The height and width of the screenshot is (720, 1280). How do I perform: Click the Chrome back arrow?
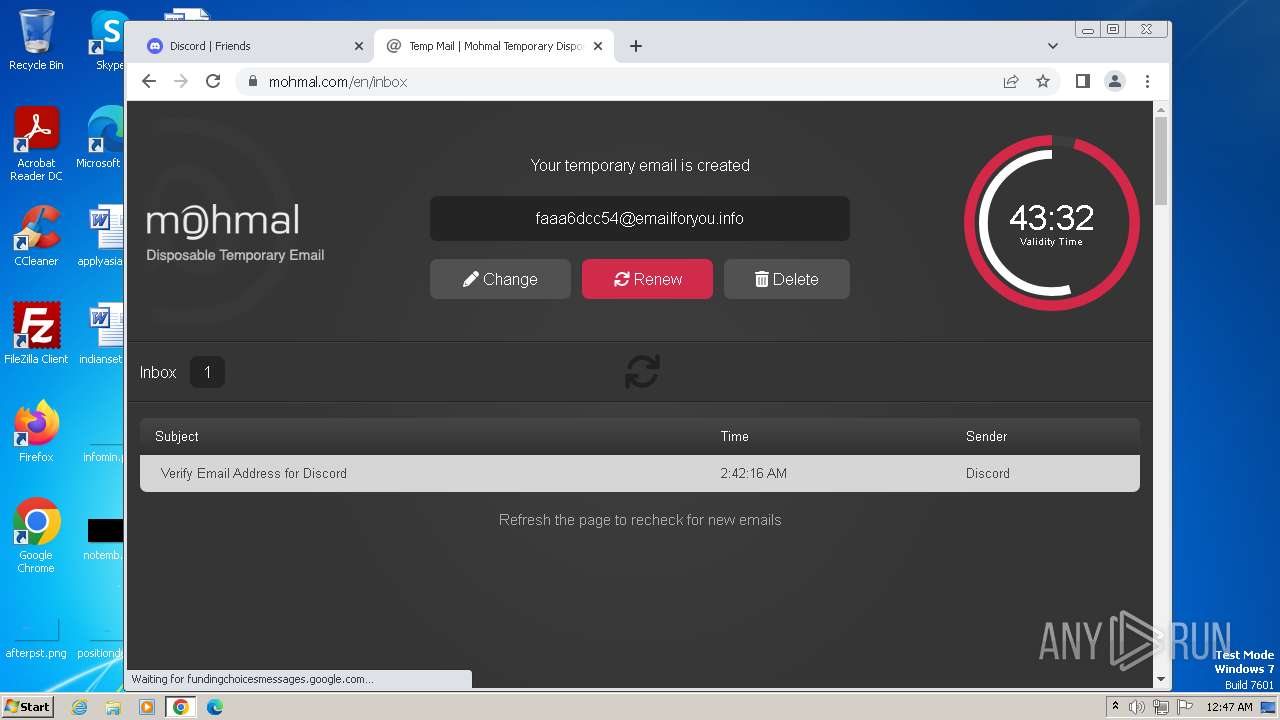point(149,82)
